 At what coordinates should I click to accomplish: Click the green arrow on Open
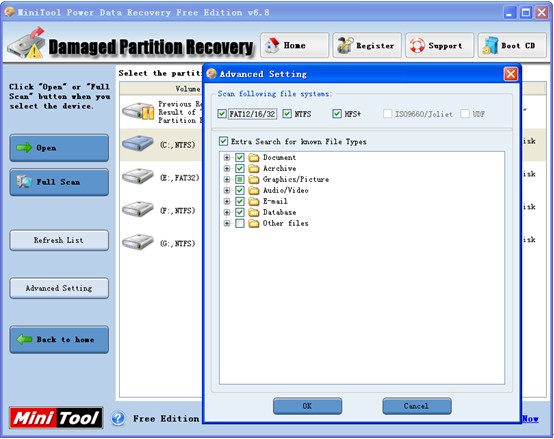pyautogui.click(x=24, y=148)
